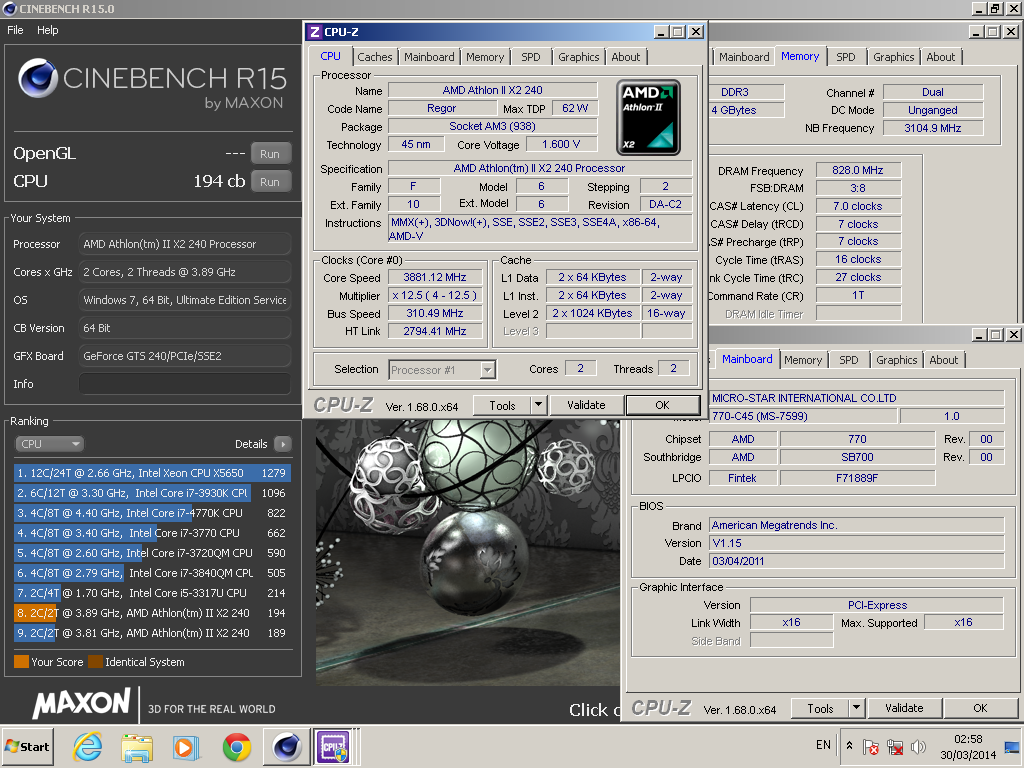Select ranking row Intel Core i7-3840QM

point(152,573)
